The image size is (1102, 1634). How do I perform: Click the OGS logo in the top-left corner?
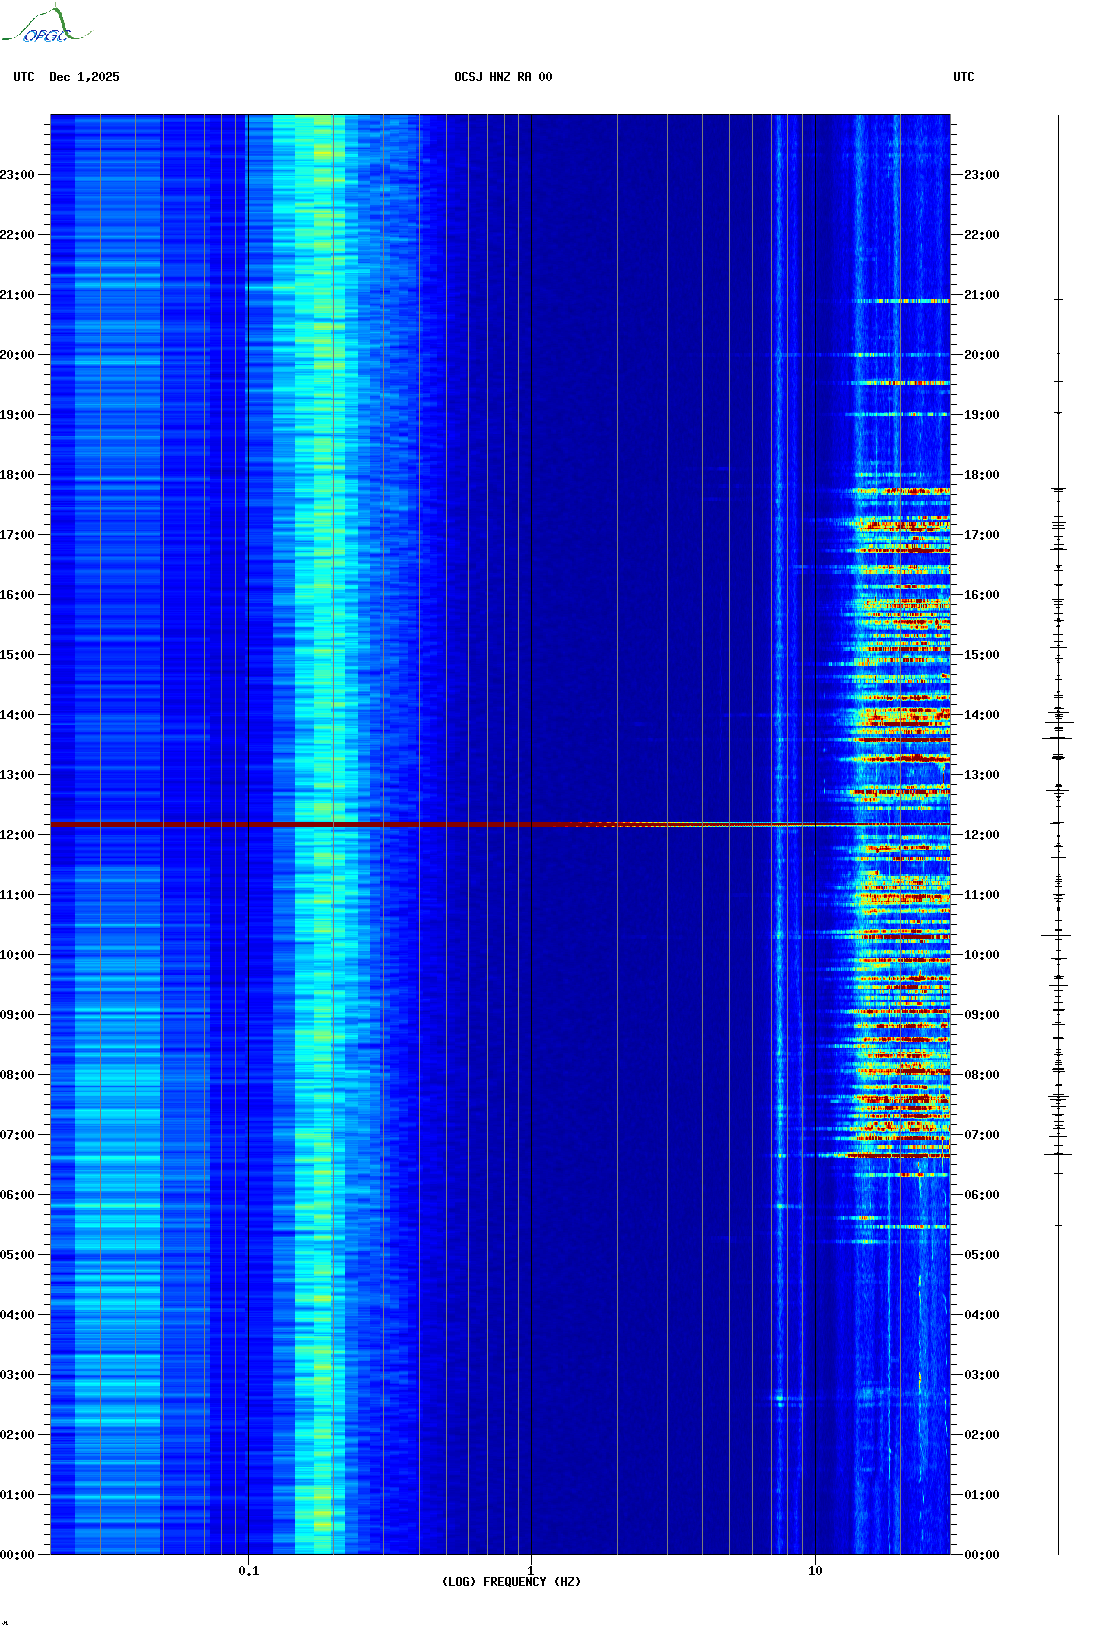45,27
